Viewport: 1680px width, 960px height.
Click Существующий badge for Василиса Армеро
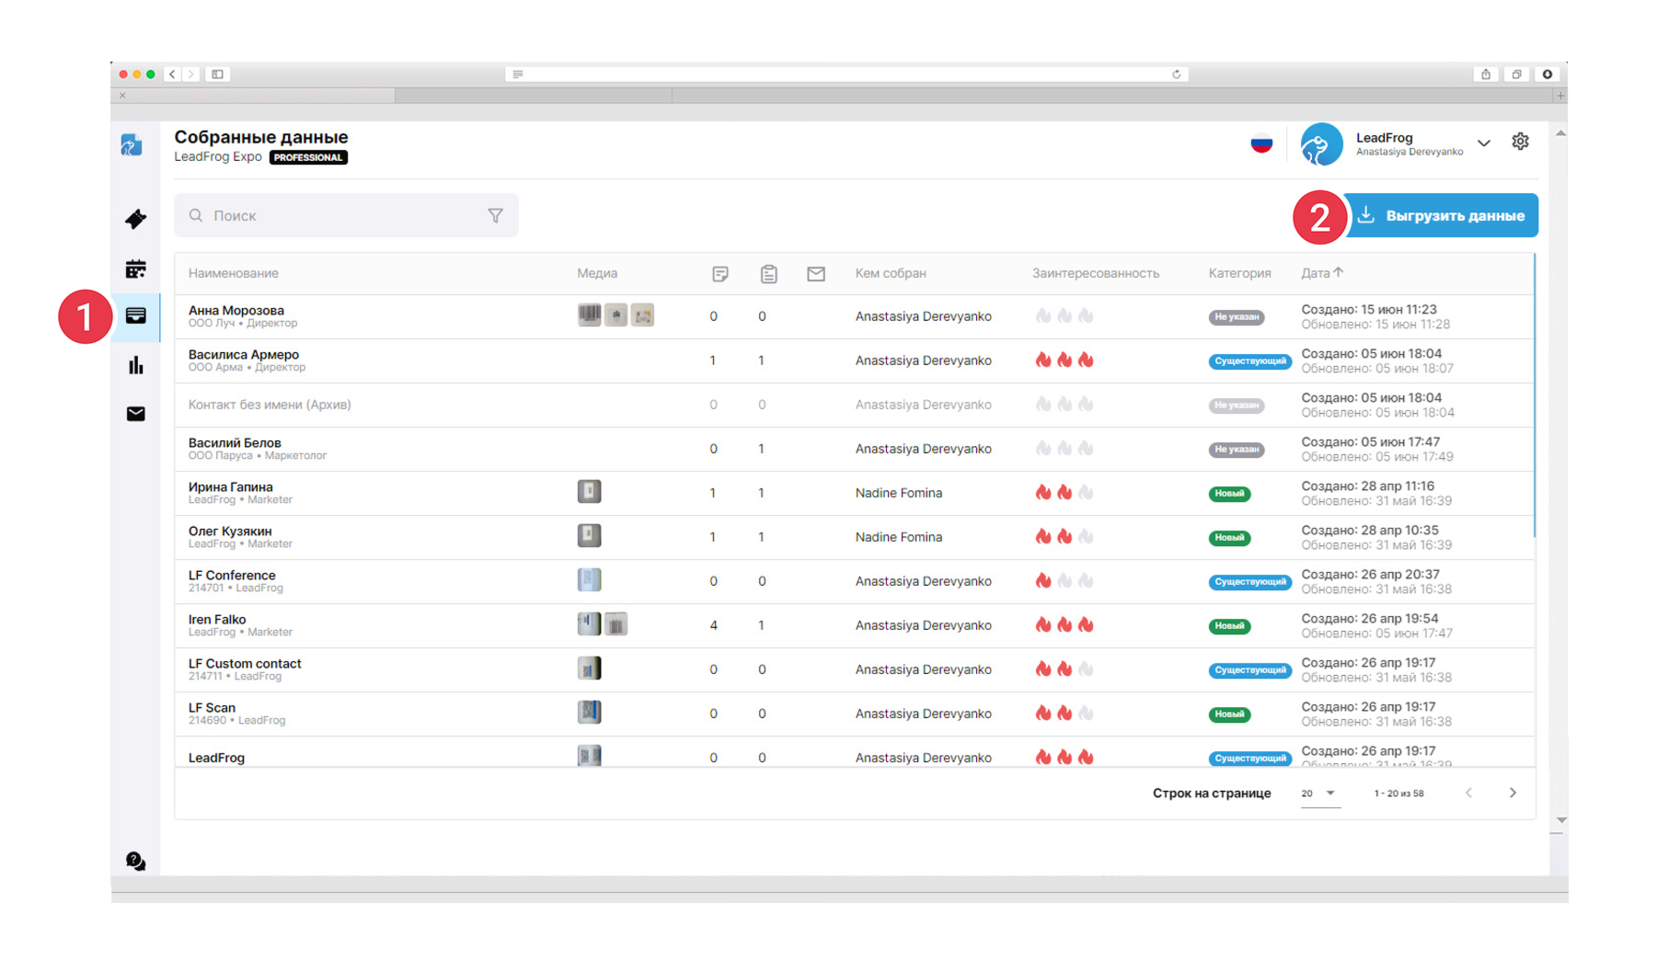tap(1249, 361)
